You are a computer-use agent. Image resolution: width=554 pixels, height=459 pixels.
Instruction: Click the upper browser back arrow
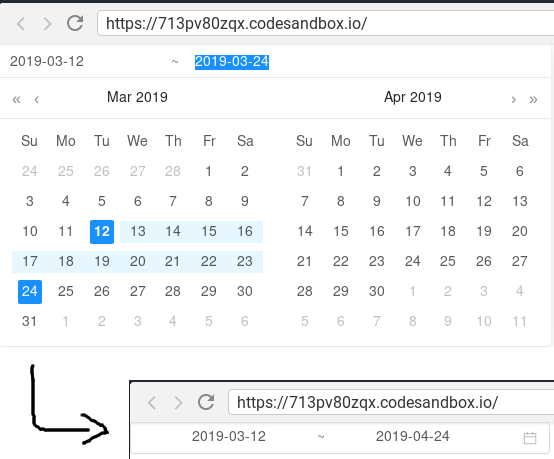pos(21,24)
